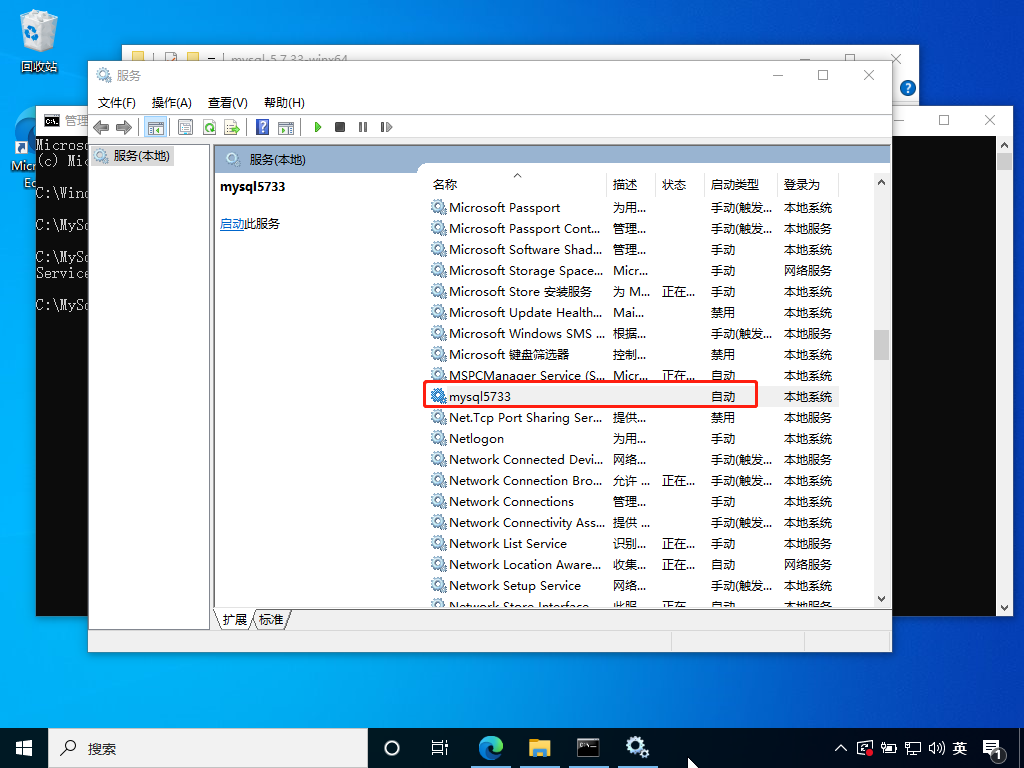This screenshot has width=1024, height=768.
Task: Click the Stop Service square icon
Action: [340, 127]
